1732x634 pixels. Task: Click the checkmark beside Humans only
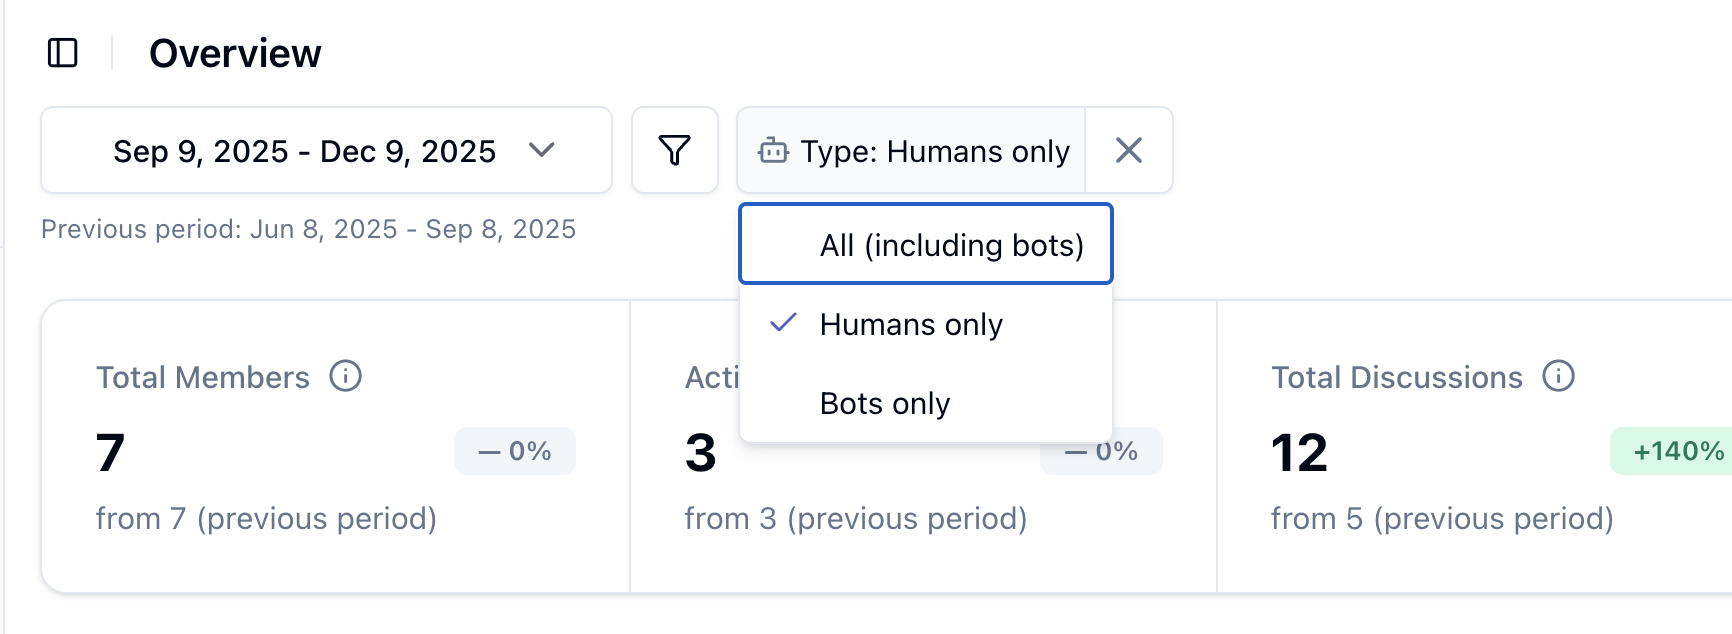coord(784,323)
